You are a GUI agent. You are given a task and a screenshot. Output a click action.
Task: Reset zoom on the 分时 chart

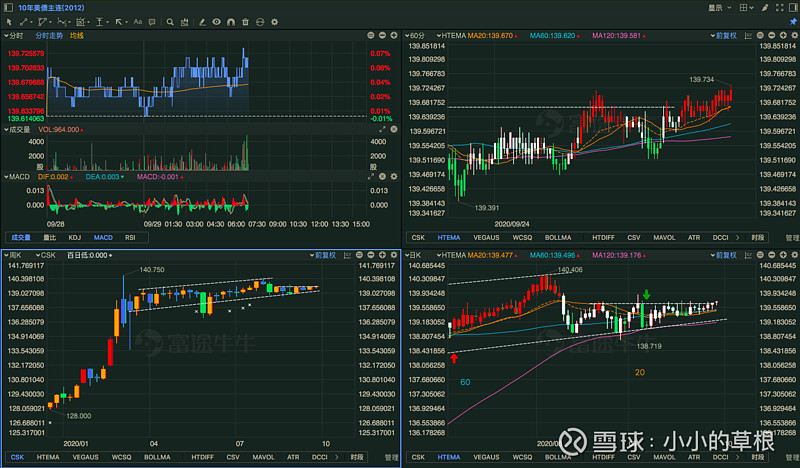pos(371,35)
